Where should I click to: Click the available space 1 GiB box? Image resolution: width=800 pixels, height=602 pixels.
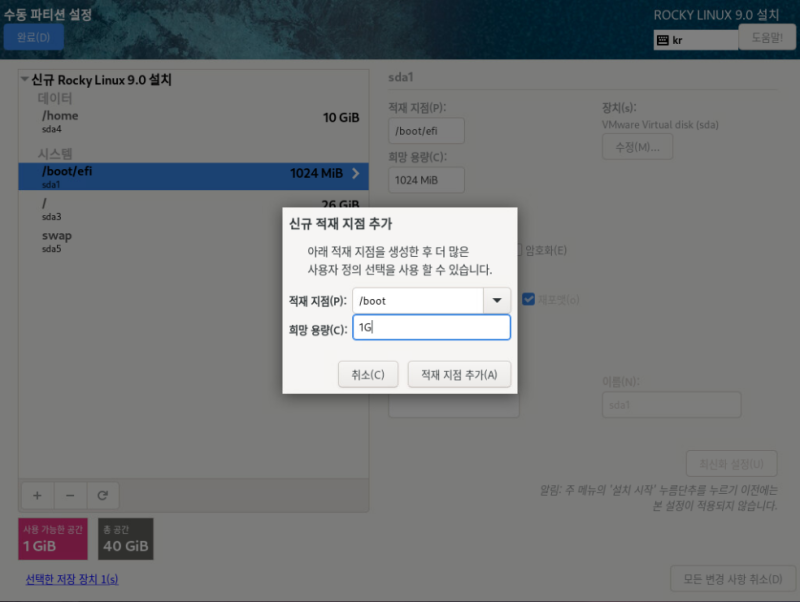pos(53,539)
